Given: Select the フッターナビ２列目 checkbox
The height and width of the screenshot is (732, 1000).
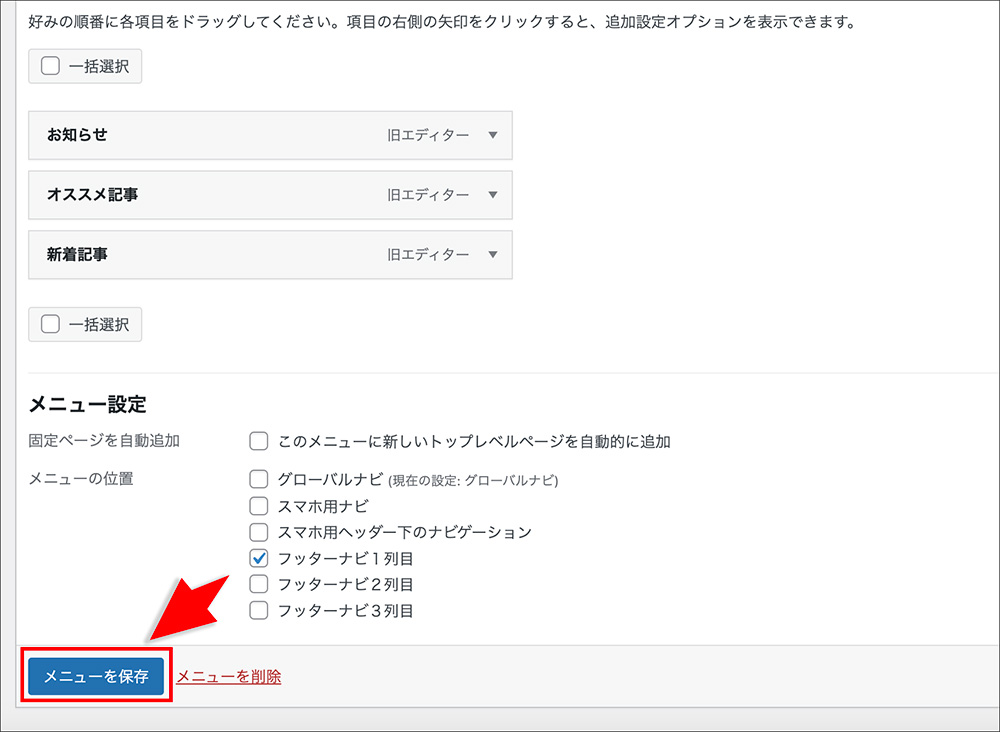Looking at the screenshot, I should click(x=259, y=584).
